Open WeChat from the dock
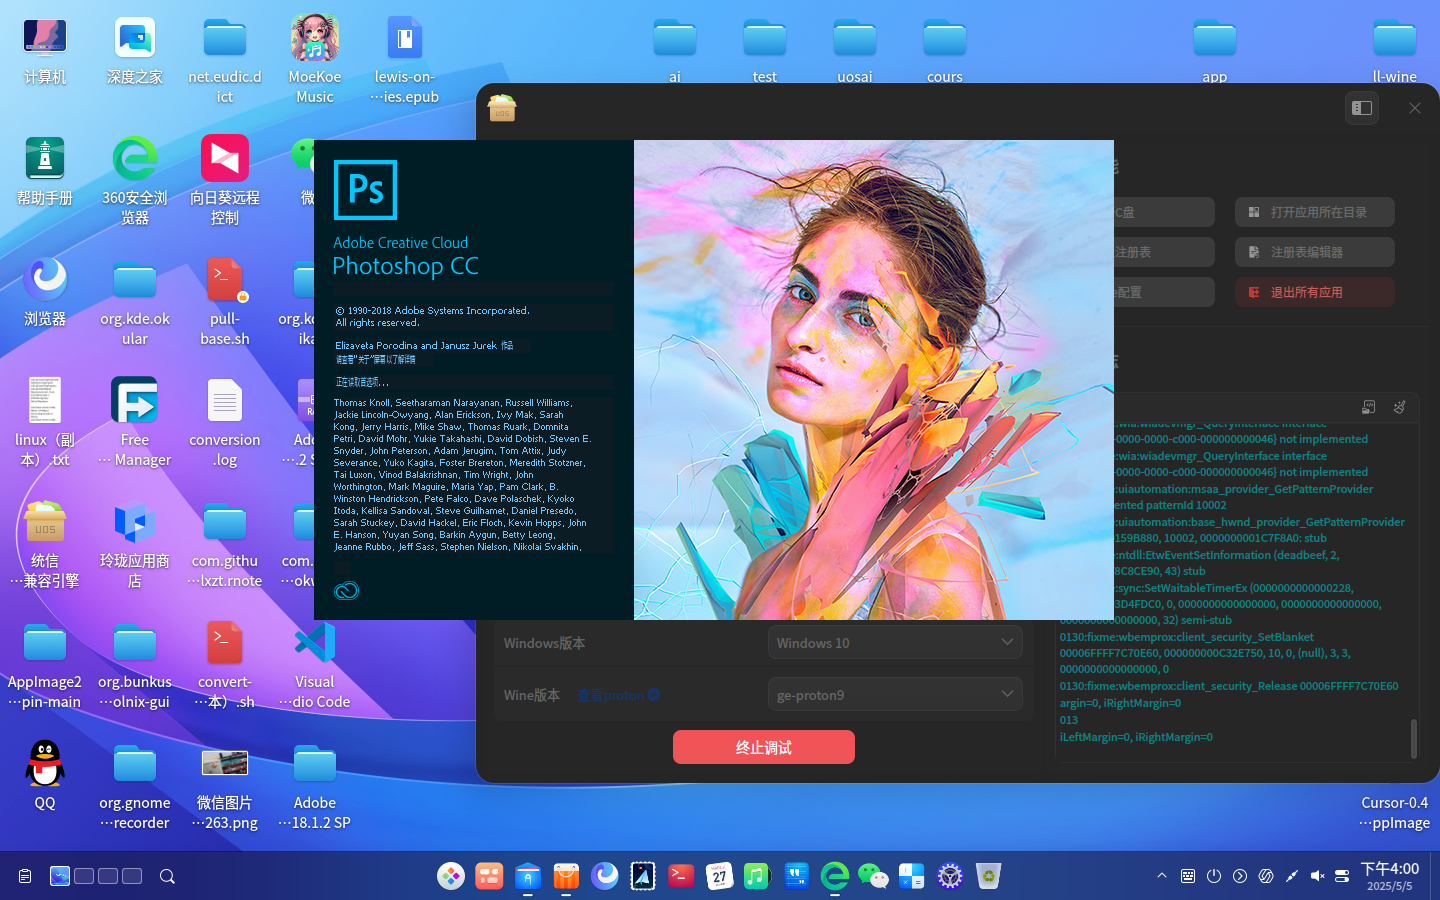Image resolution: width=1440 pixels, height=900 pixels. tap(873, 876)
